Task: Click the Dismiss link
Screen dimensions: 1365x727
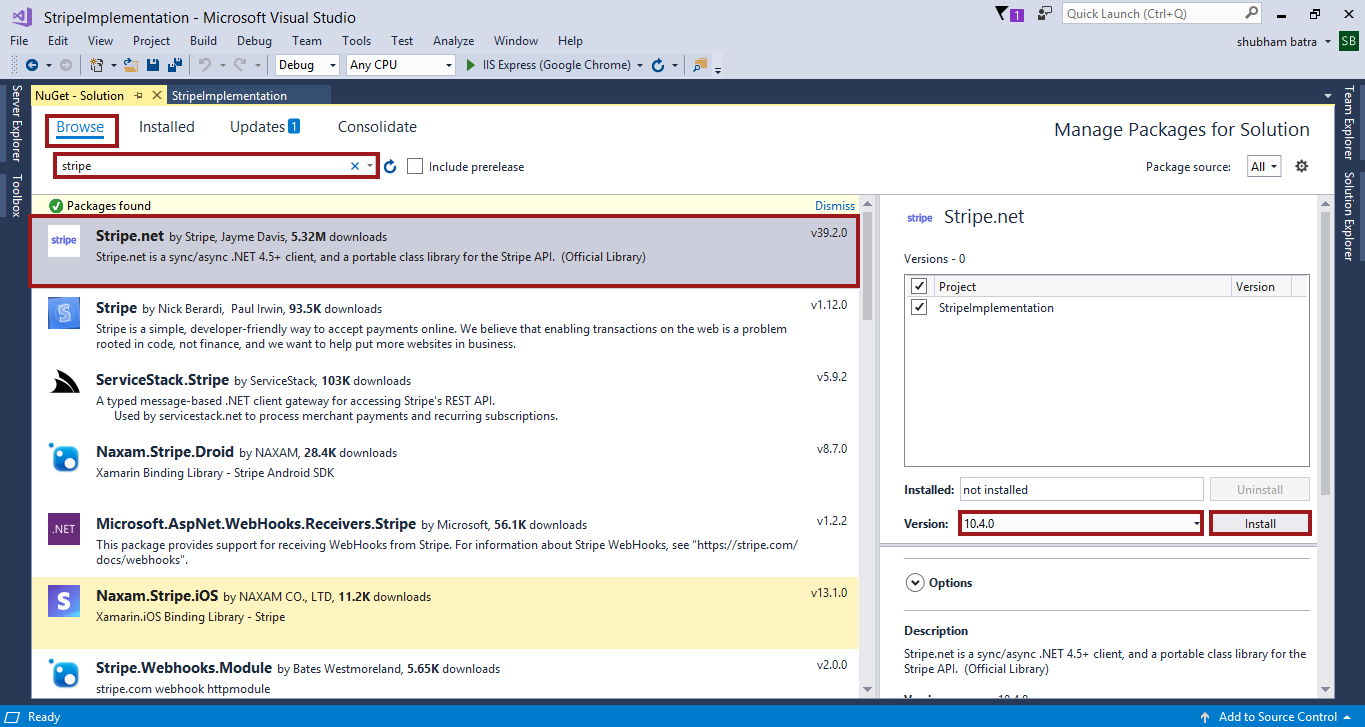Action: (x=835, y=206)
